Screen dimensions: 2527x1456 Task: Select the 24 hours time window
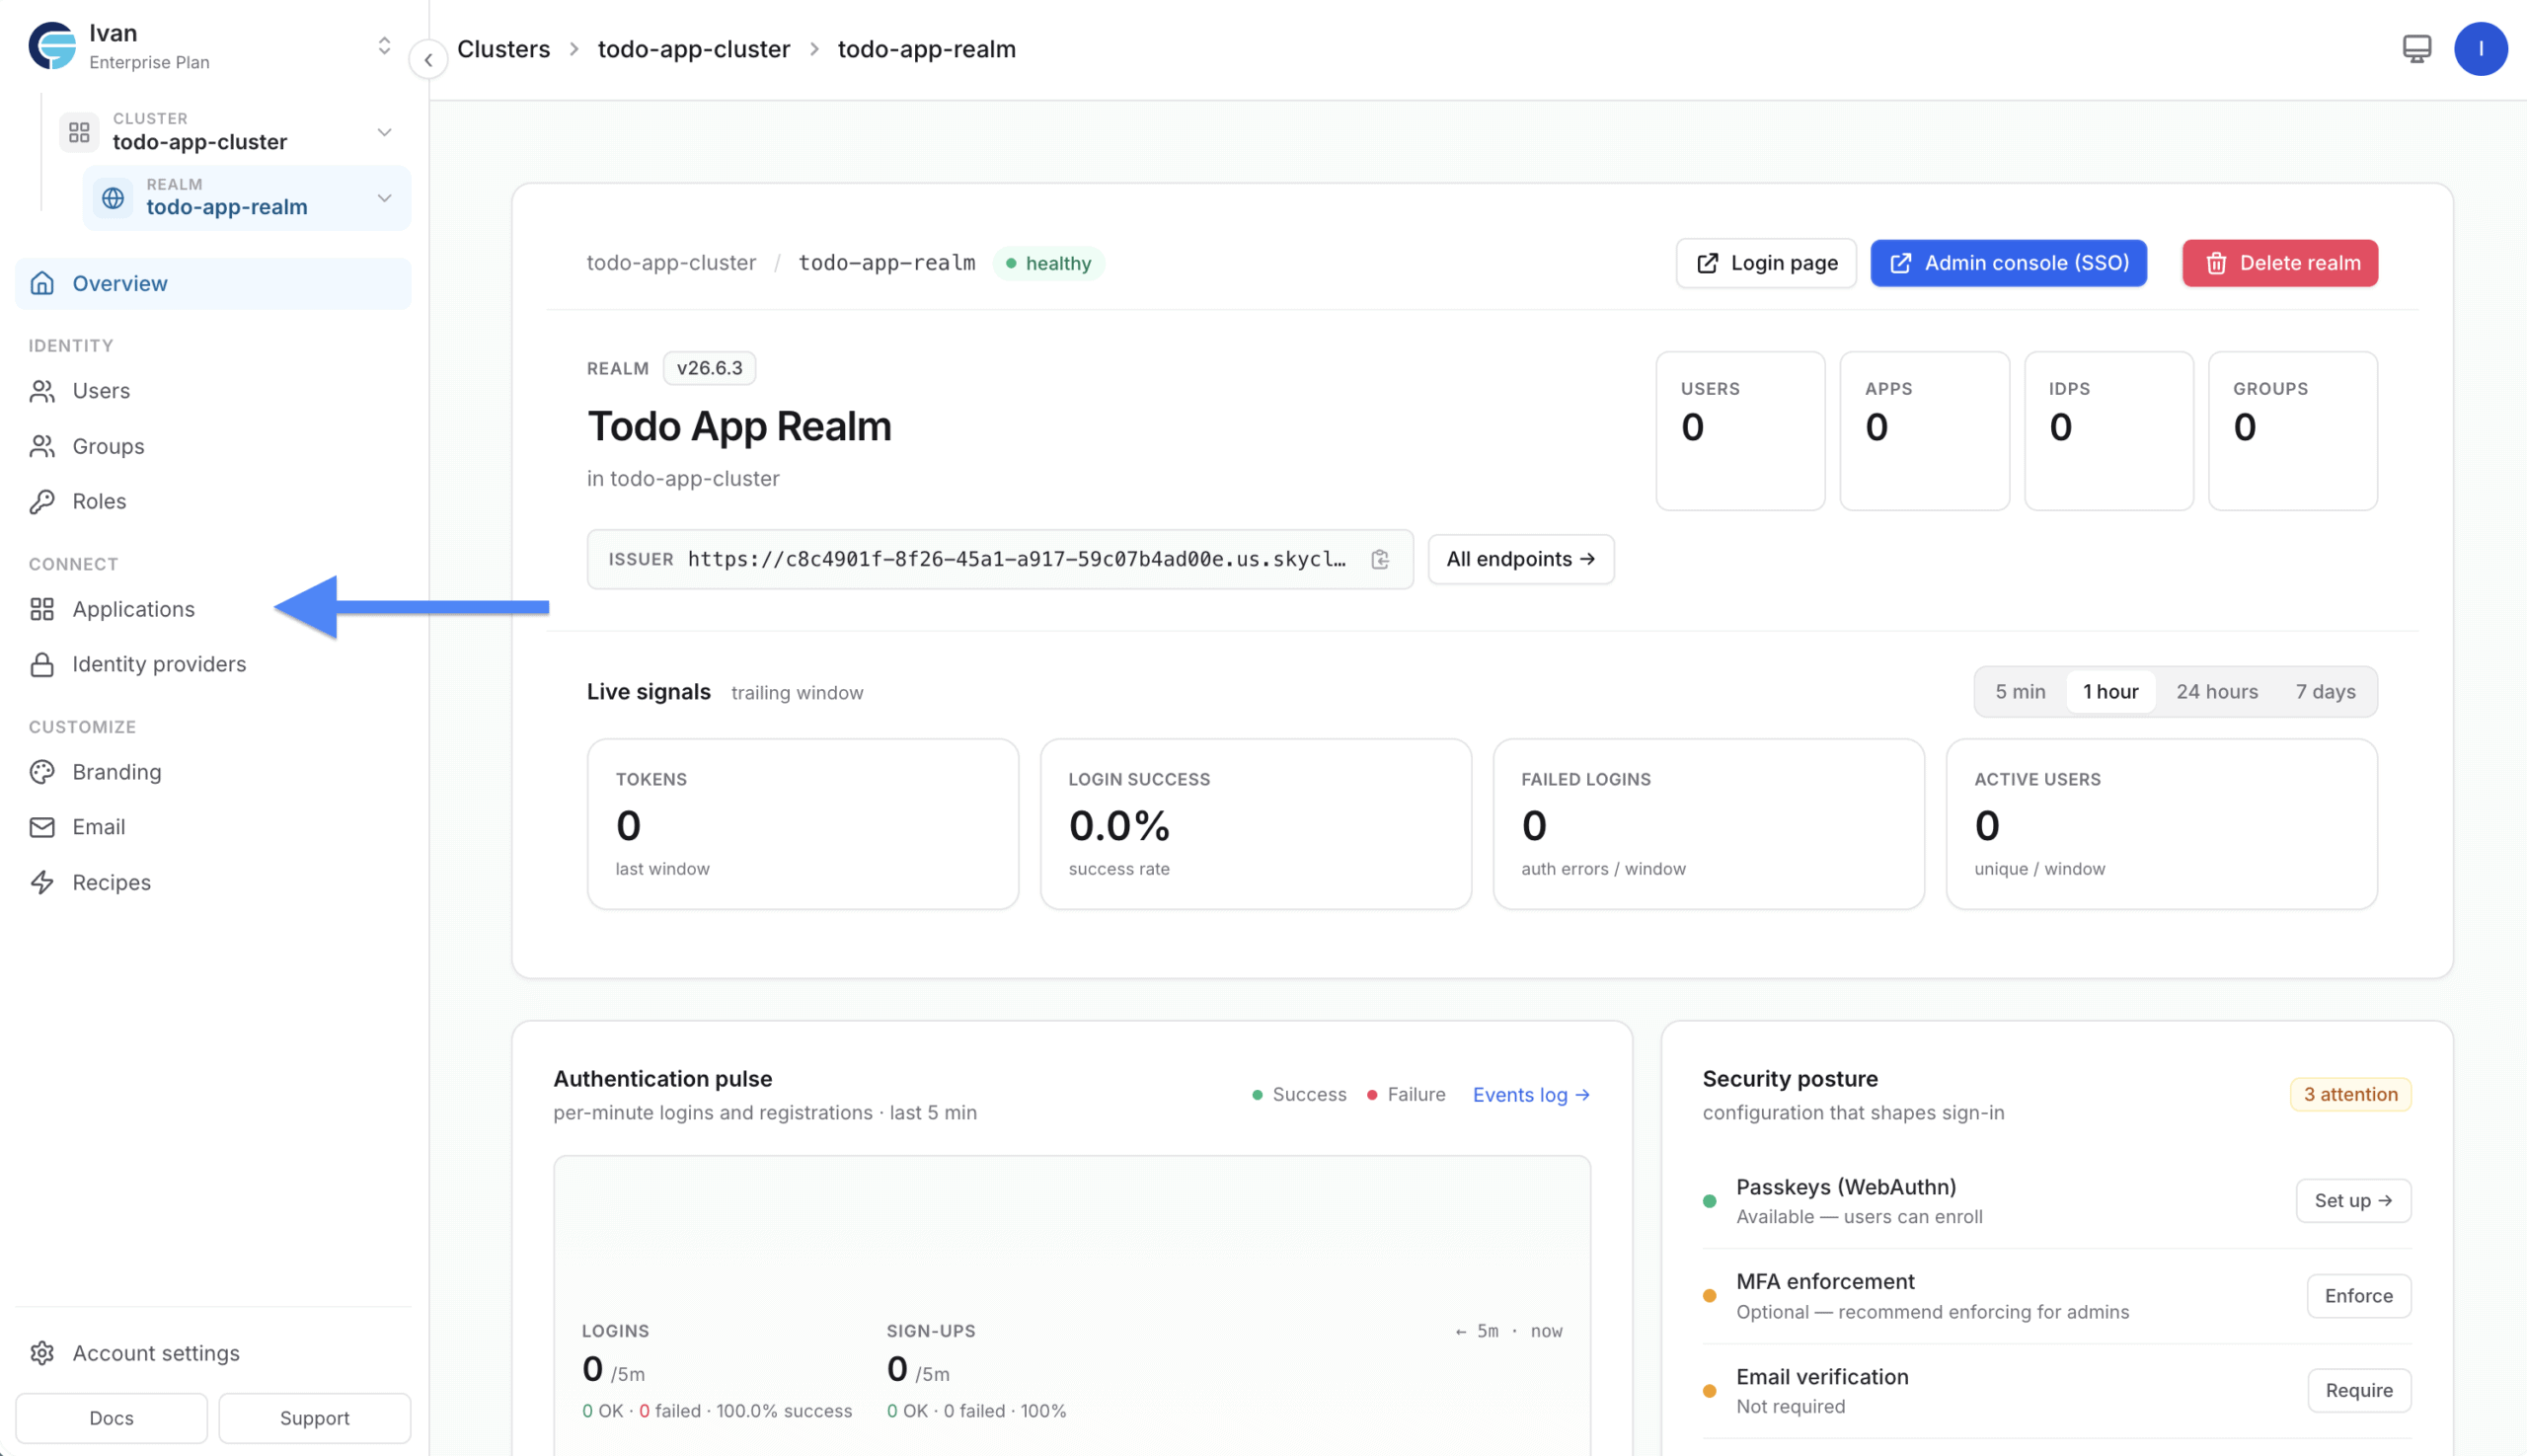[2217, 692]
